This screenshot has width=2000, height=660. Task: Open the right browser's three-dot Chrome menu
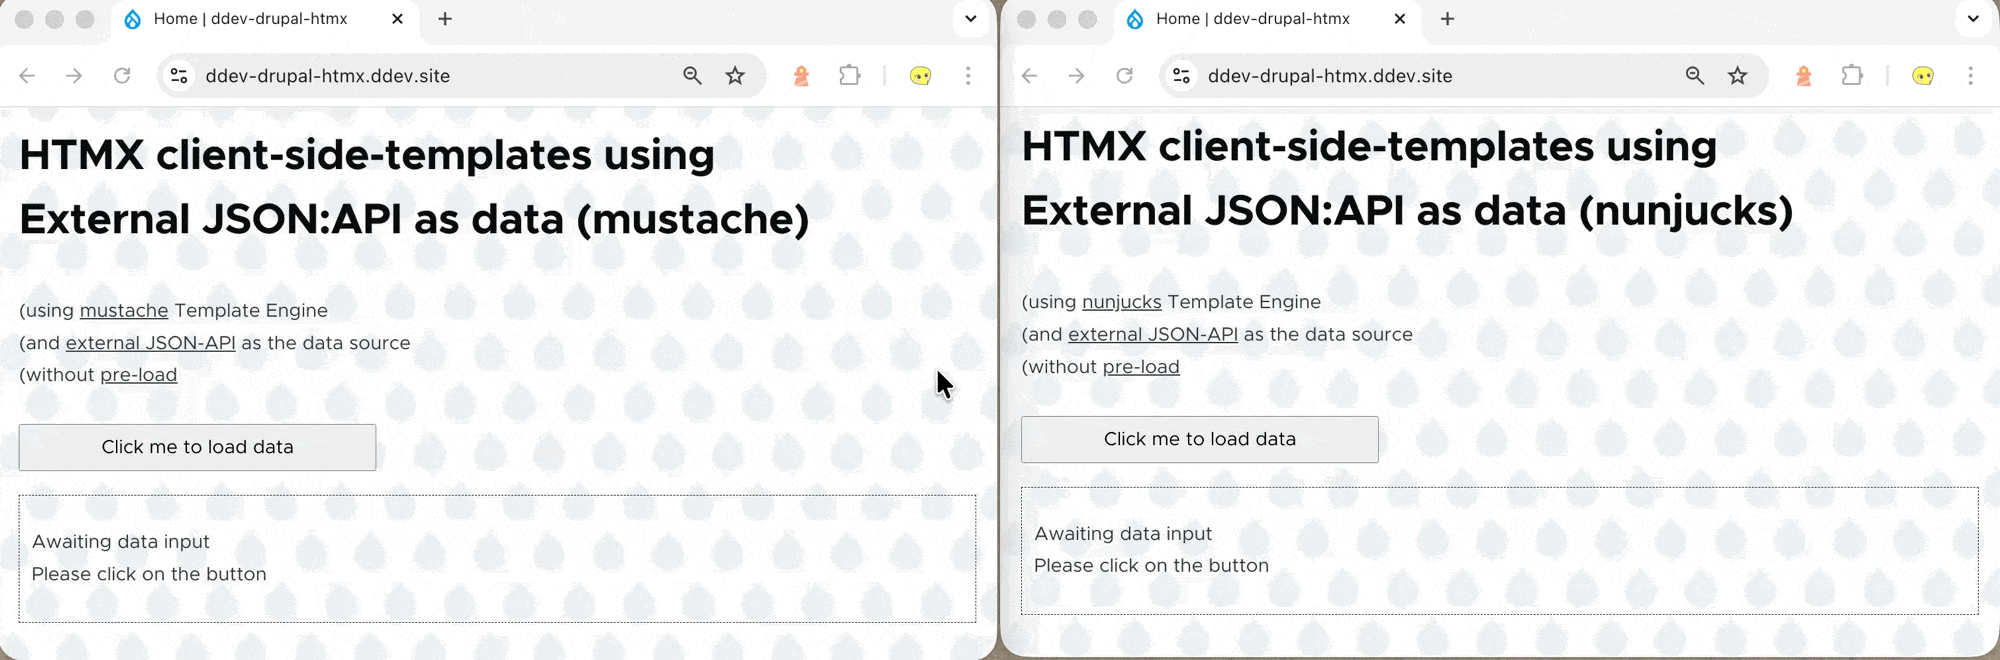[1970, 76]
